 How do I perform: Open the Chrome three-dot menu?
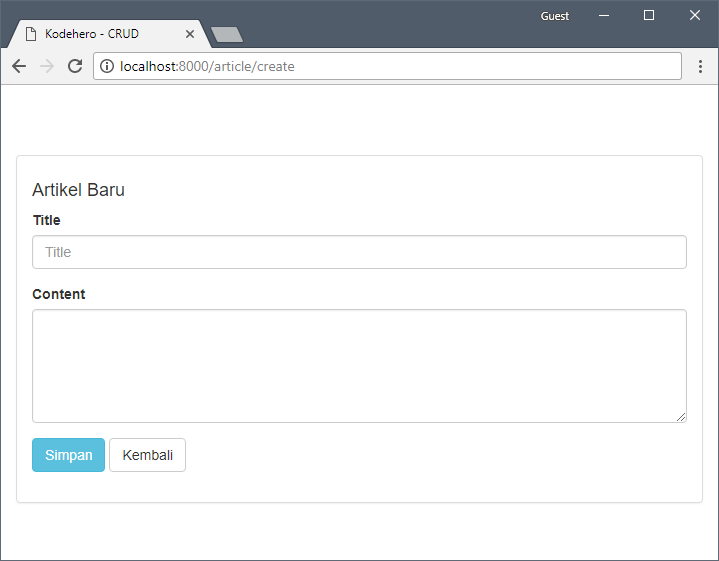(x=700, y=66)
